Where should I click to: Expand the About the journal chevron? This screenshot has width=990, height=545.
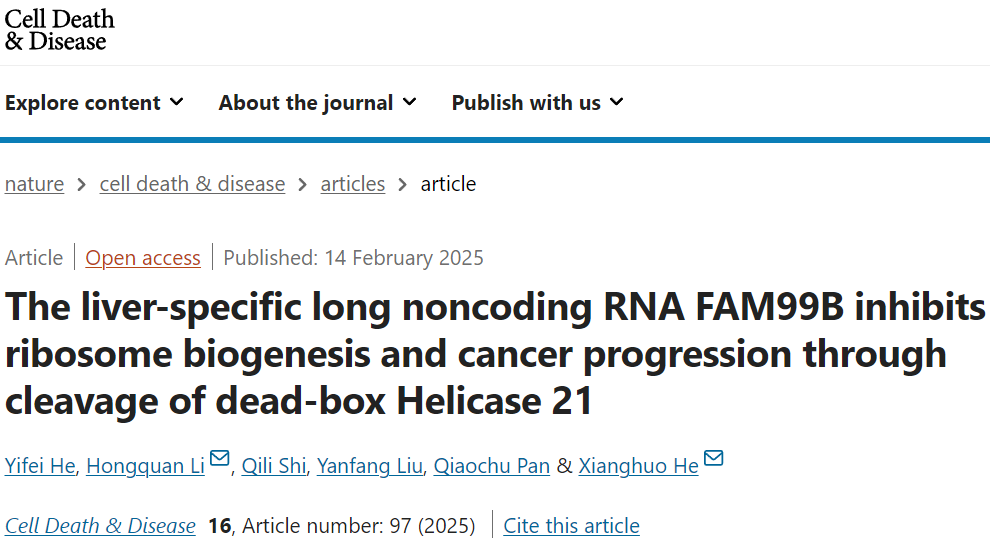pos(410,102)
